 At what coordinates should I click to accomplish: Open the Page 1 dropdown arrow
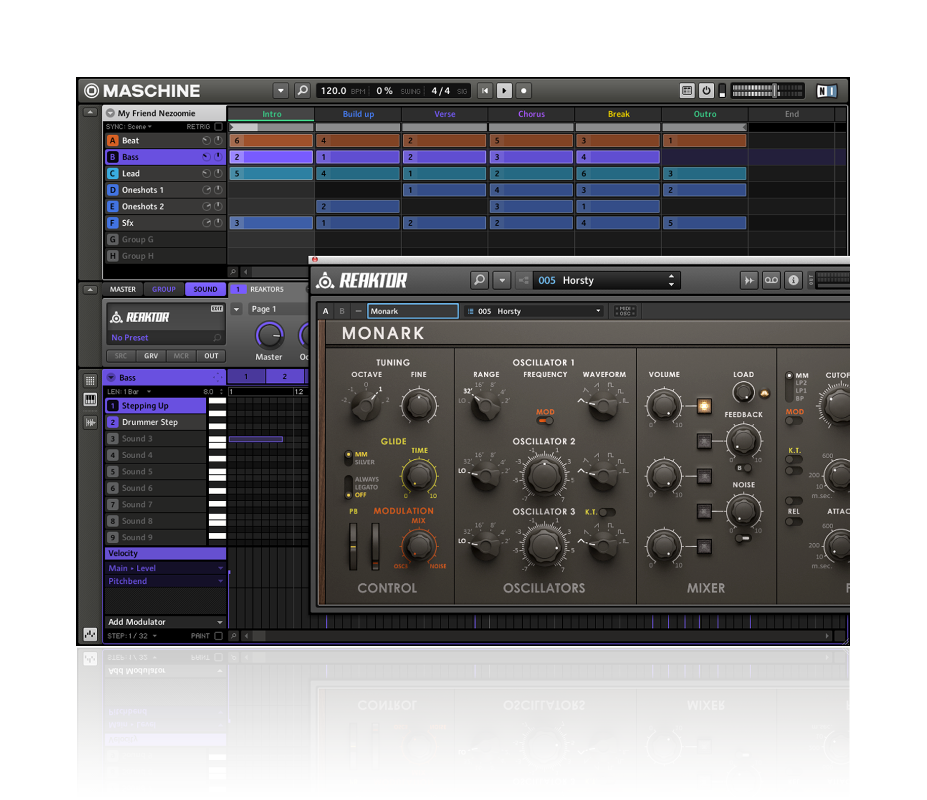[237, 309]
